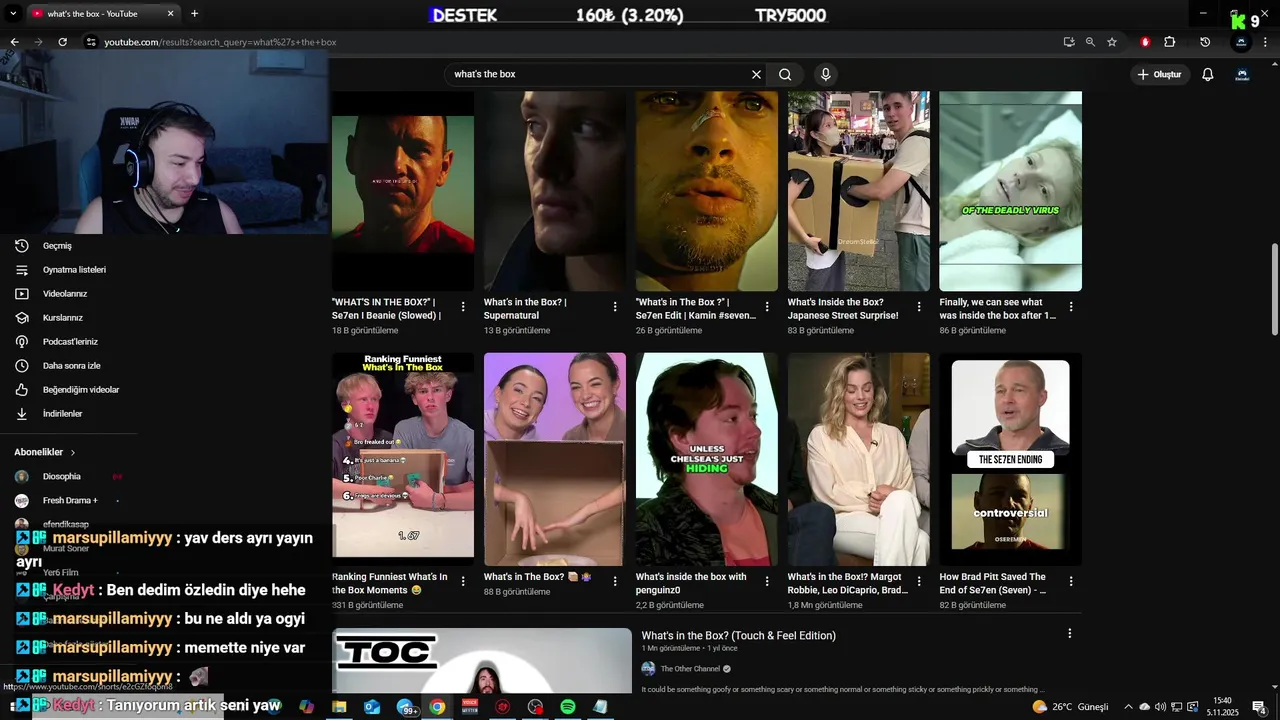Open Kurslarınız in sidebar
Viewport: 1280px width, 720px height.
pyautogui.click(x=64, y=318)
